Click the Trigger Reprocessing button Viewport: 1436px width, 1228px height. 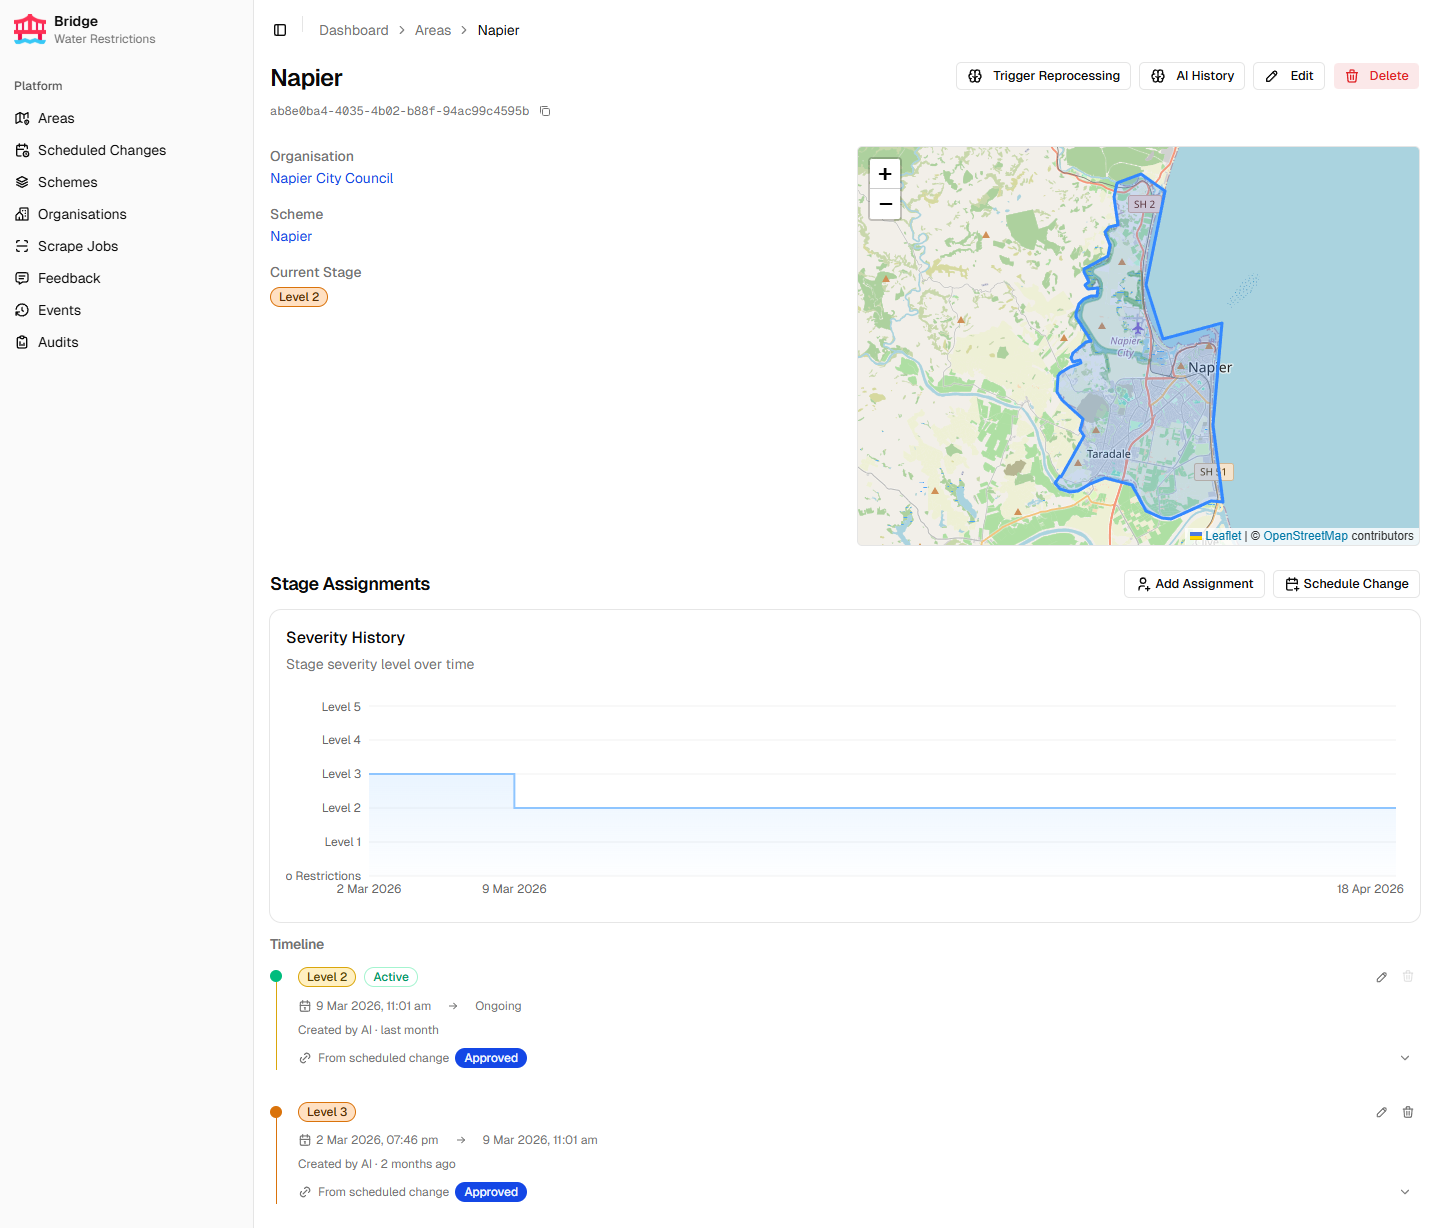tap(1043, 76)
